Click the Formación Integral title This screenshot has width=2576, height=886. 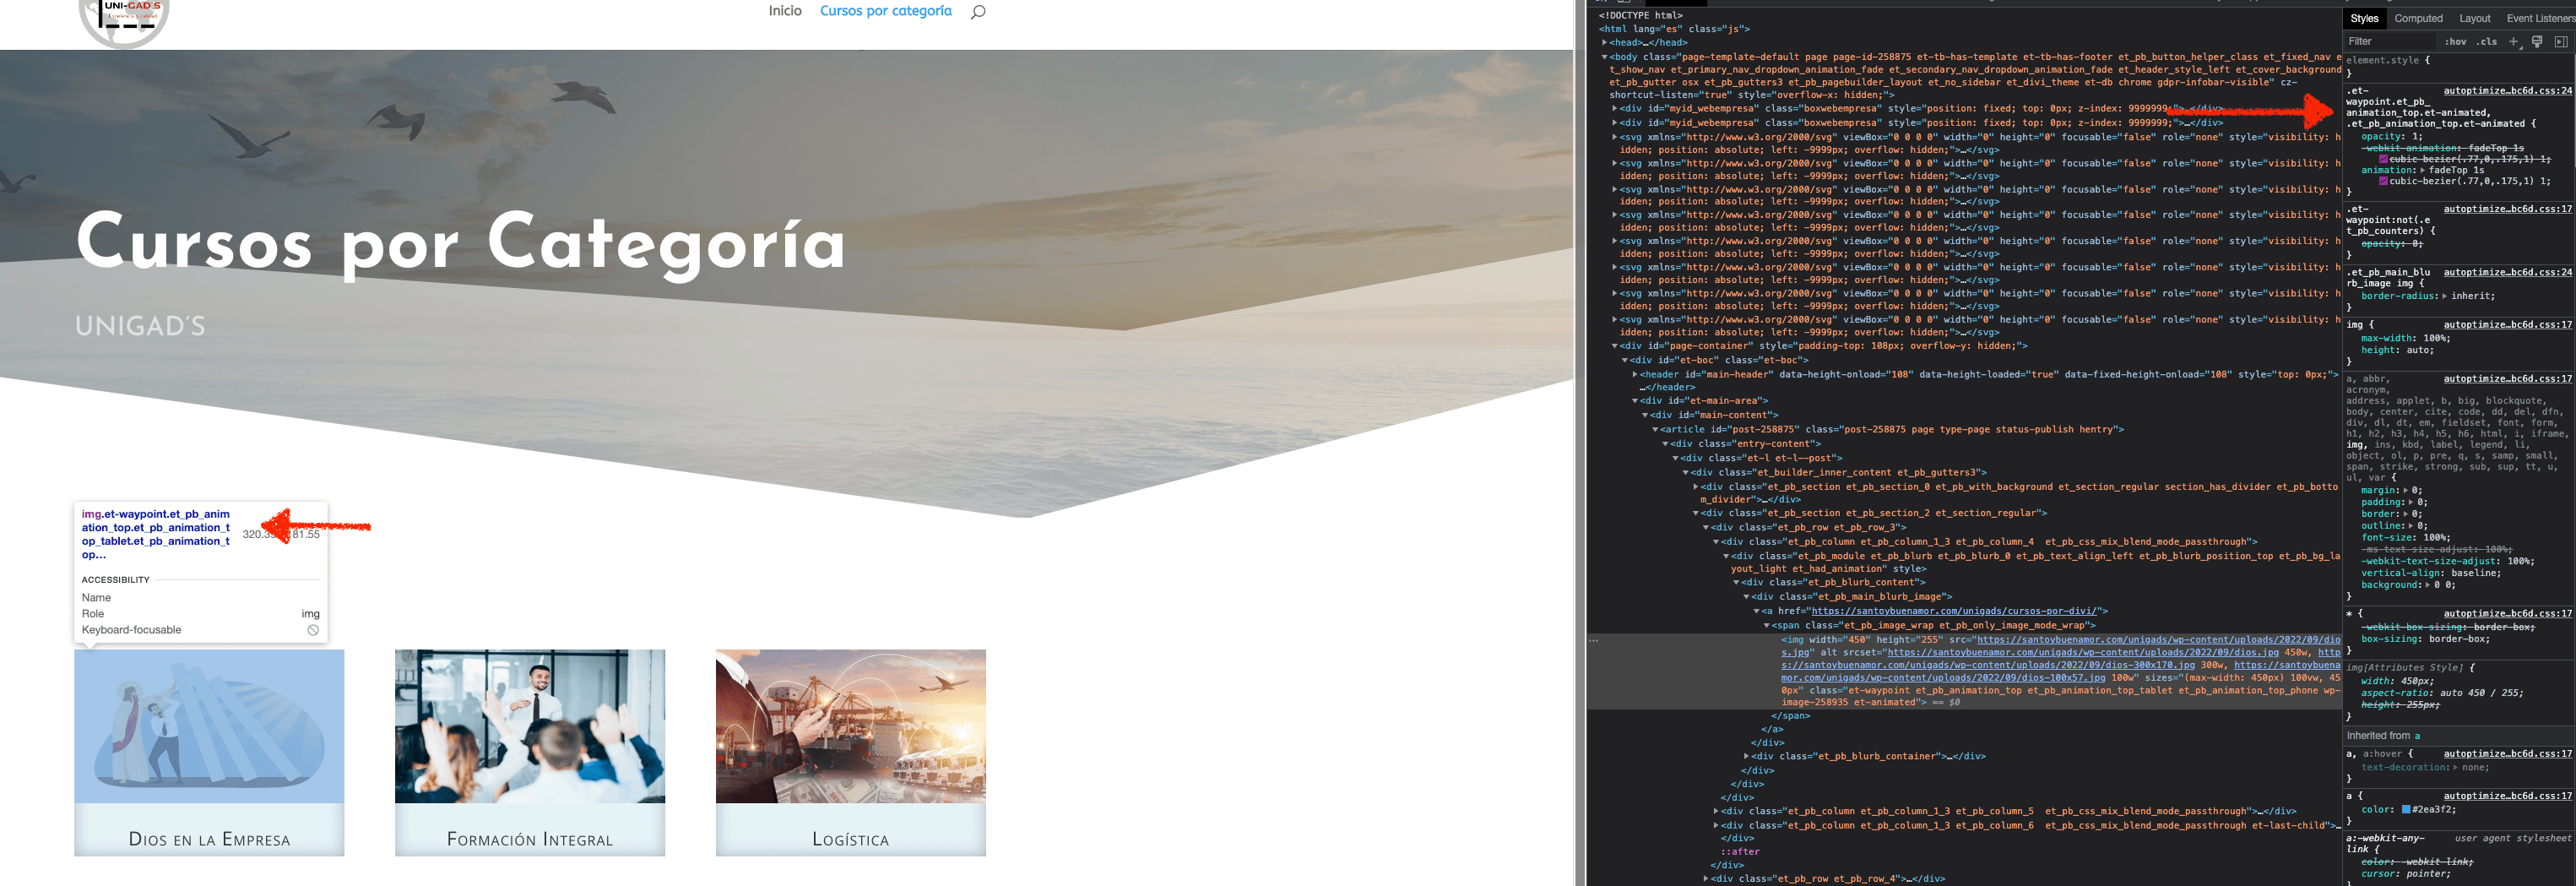pyautogui.click(x=530, y=839)
